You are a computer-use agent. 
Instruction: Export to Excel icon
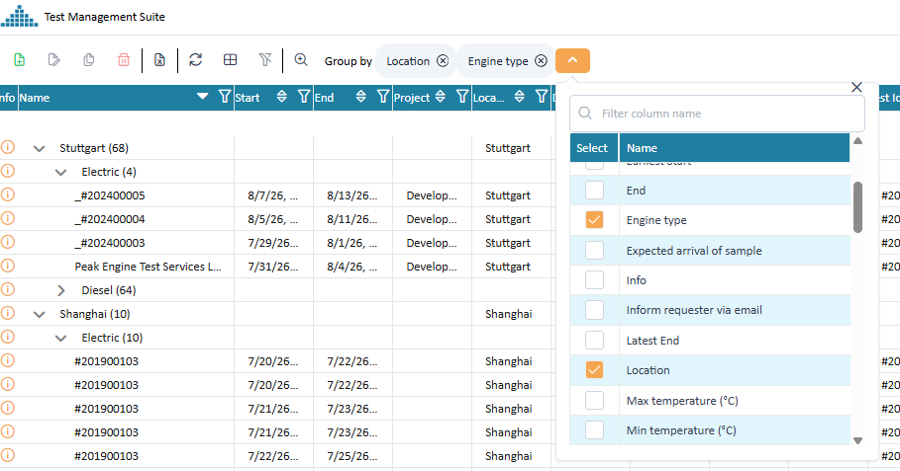[160, 60]
